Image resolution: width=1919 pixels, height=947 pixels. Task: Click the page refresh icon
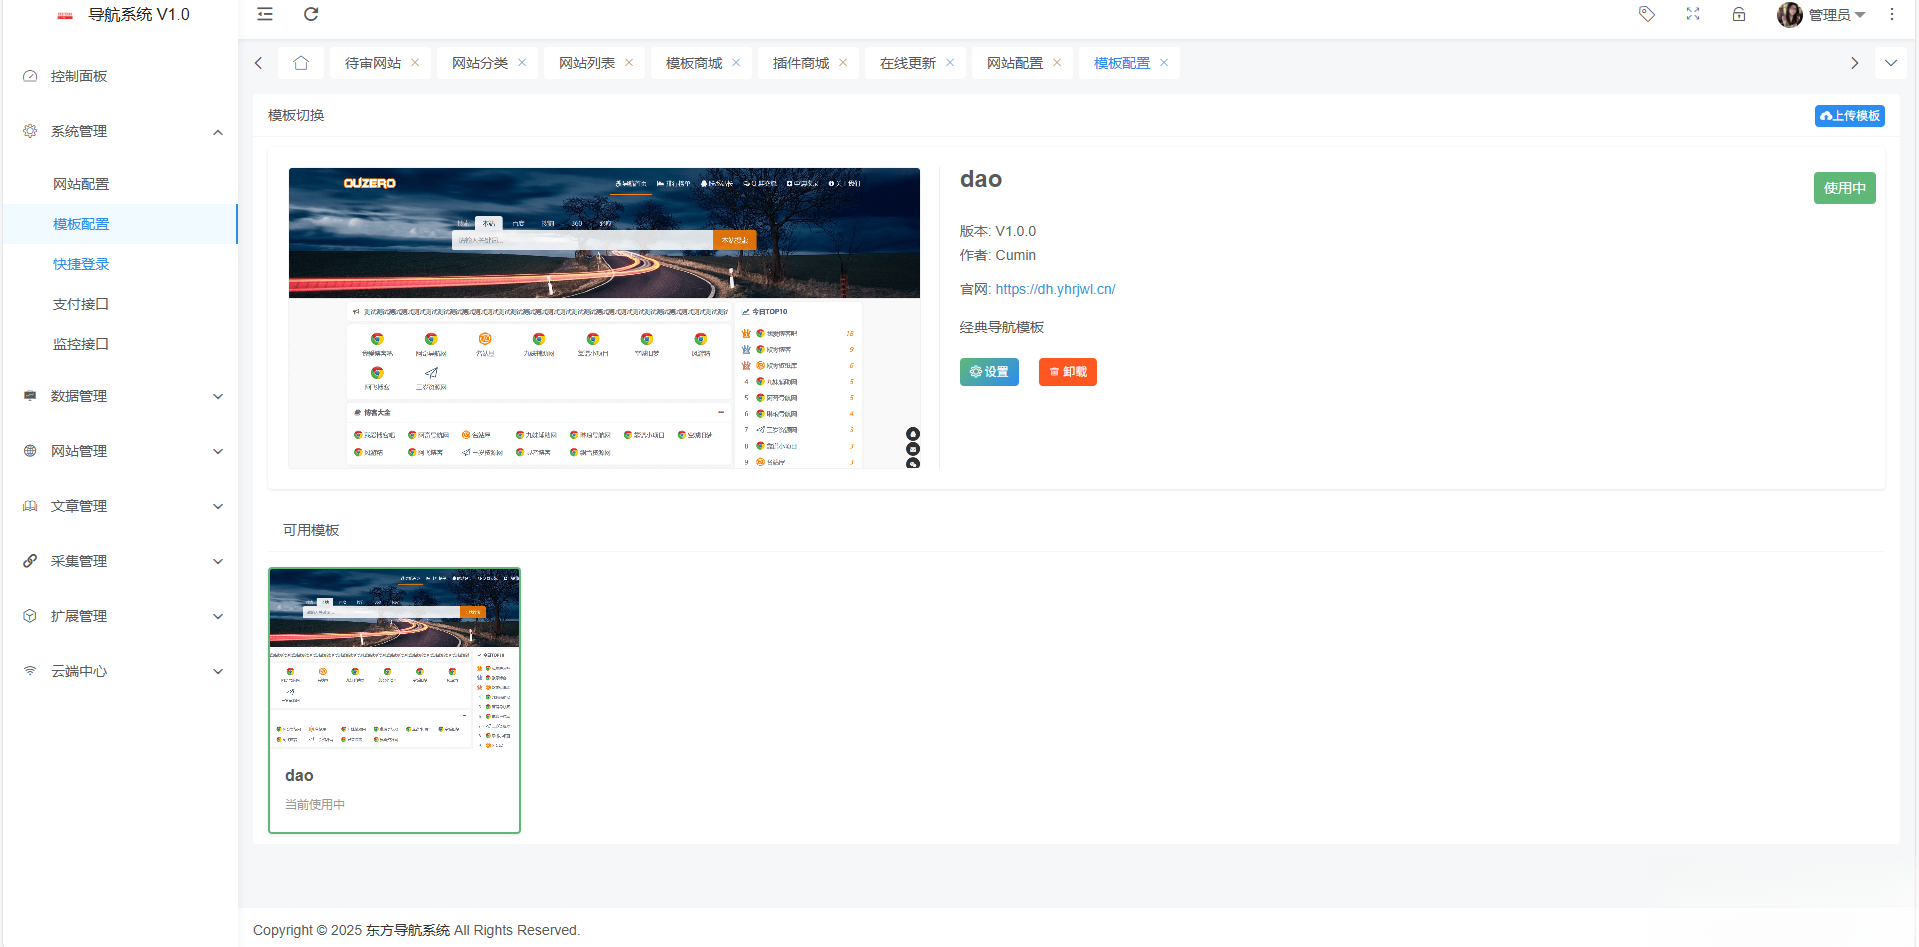[x=311, y=14]
